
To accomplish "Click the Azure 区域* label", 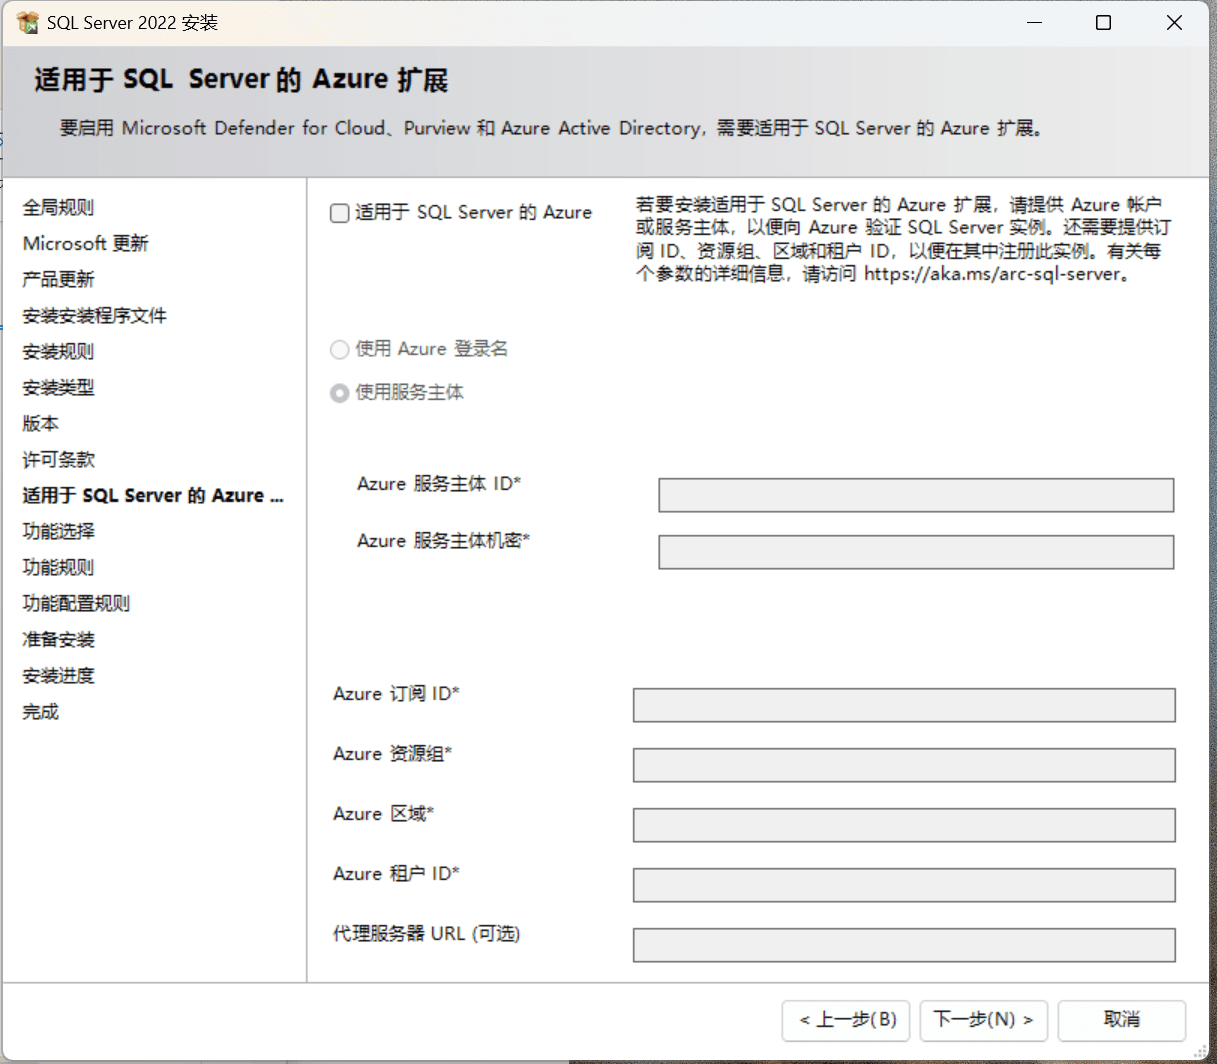I will pyautogui.click(x=383, y=814).
